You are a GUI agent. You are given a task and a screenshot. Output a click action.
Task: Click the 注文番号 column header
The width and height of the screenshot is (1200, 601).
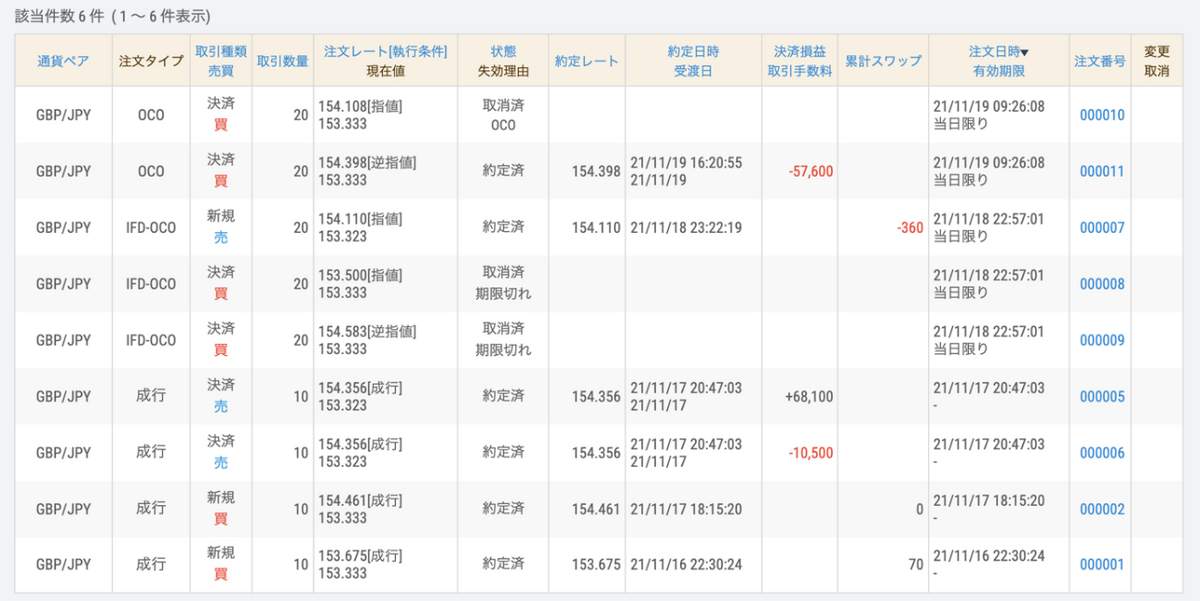pyautogui.click(x=1100, y=61)
